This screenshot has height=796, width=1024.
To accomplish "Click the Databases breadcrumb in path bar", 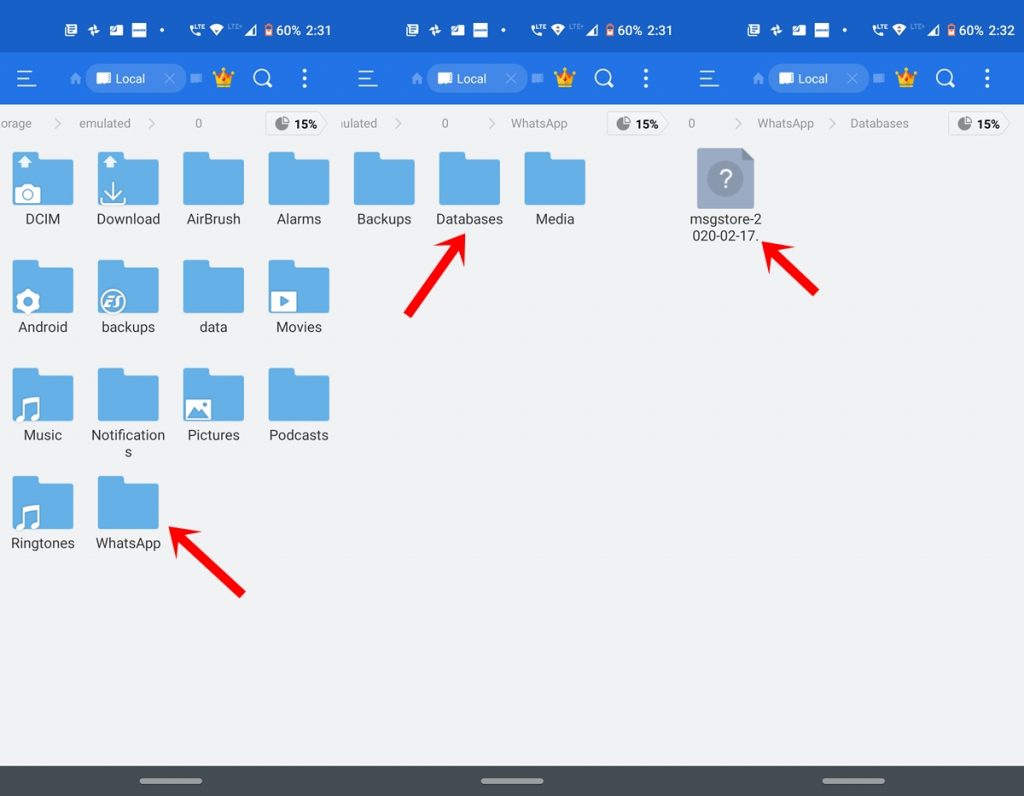I will pos(879,124).
